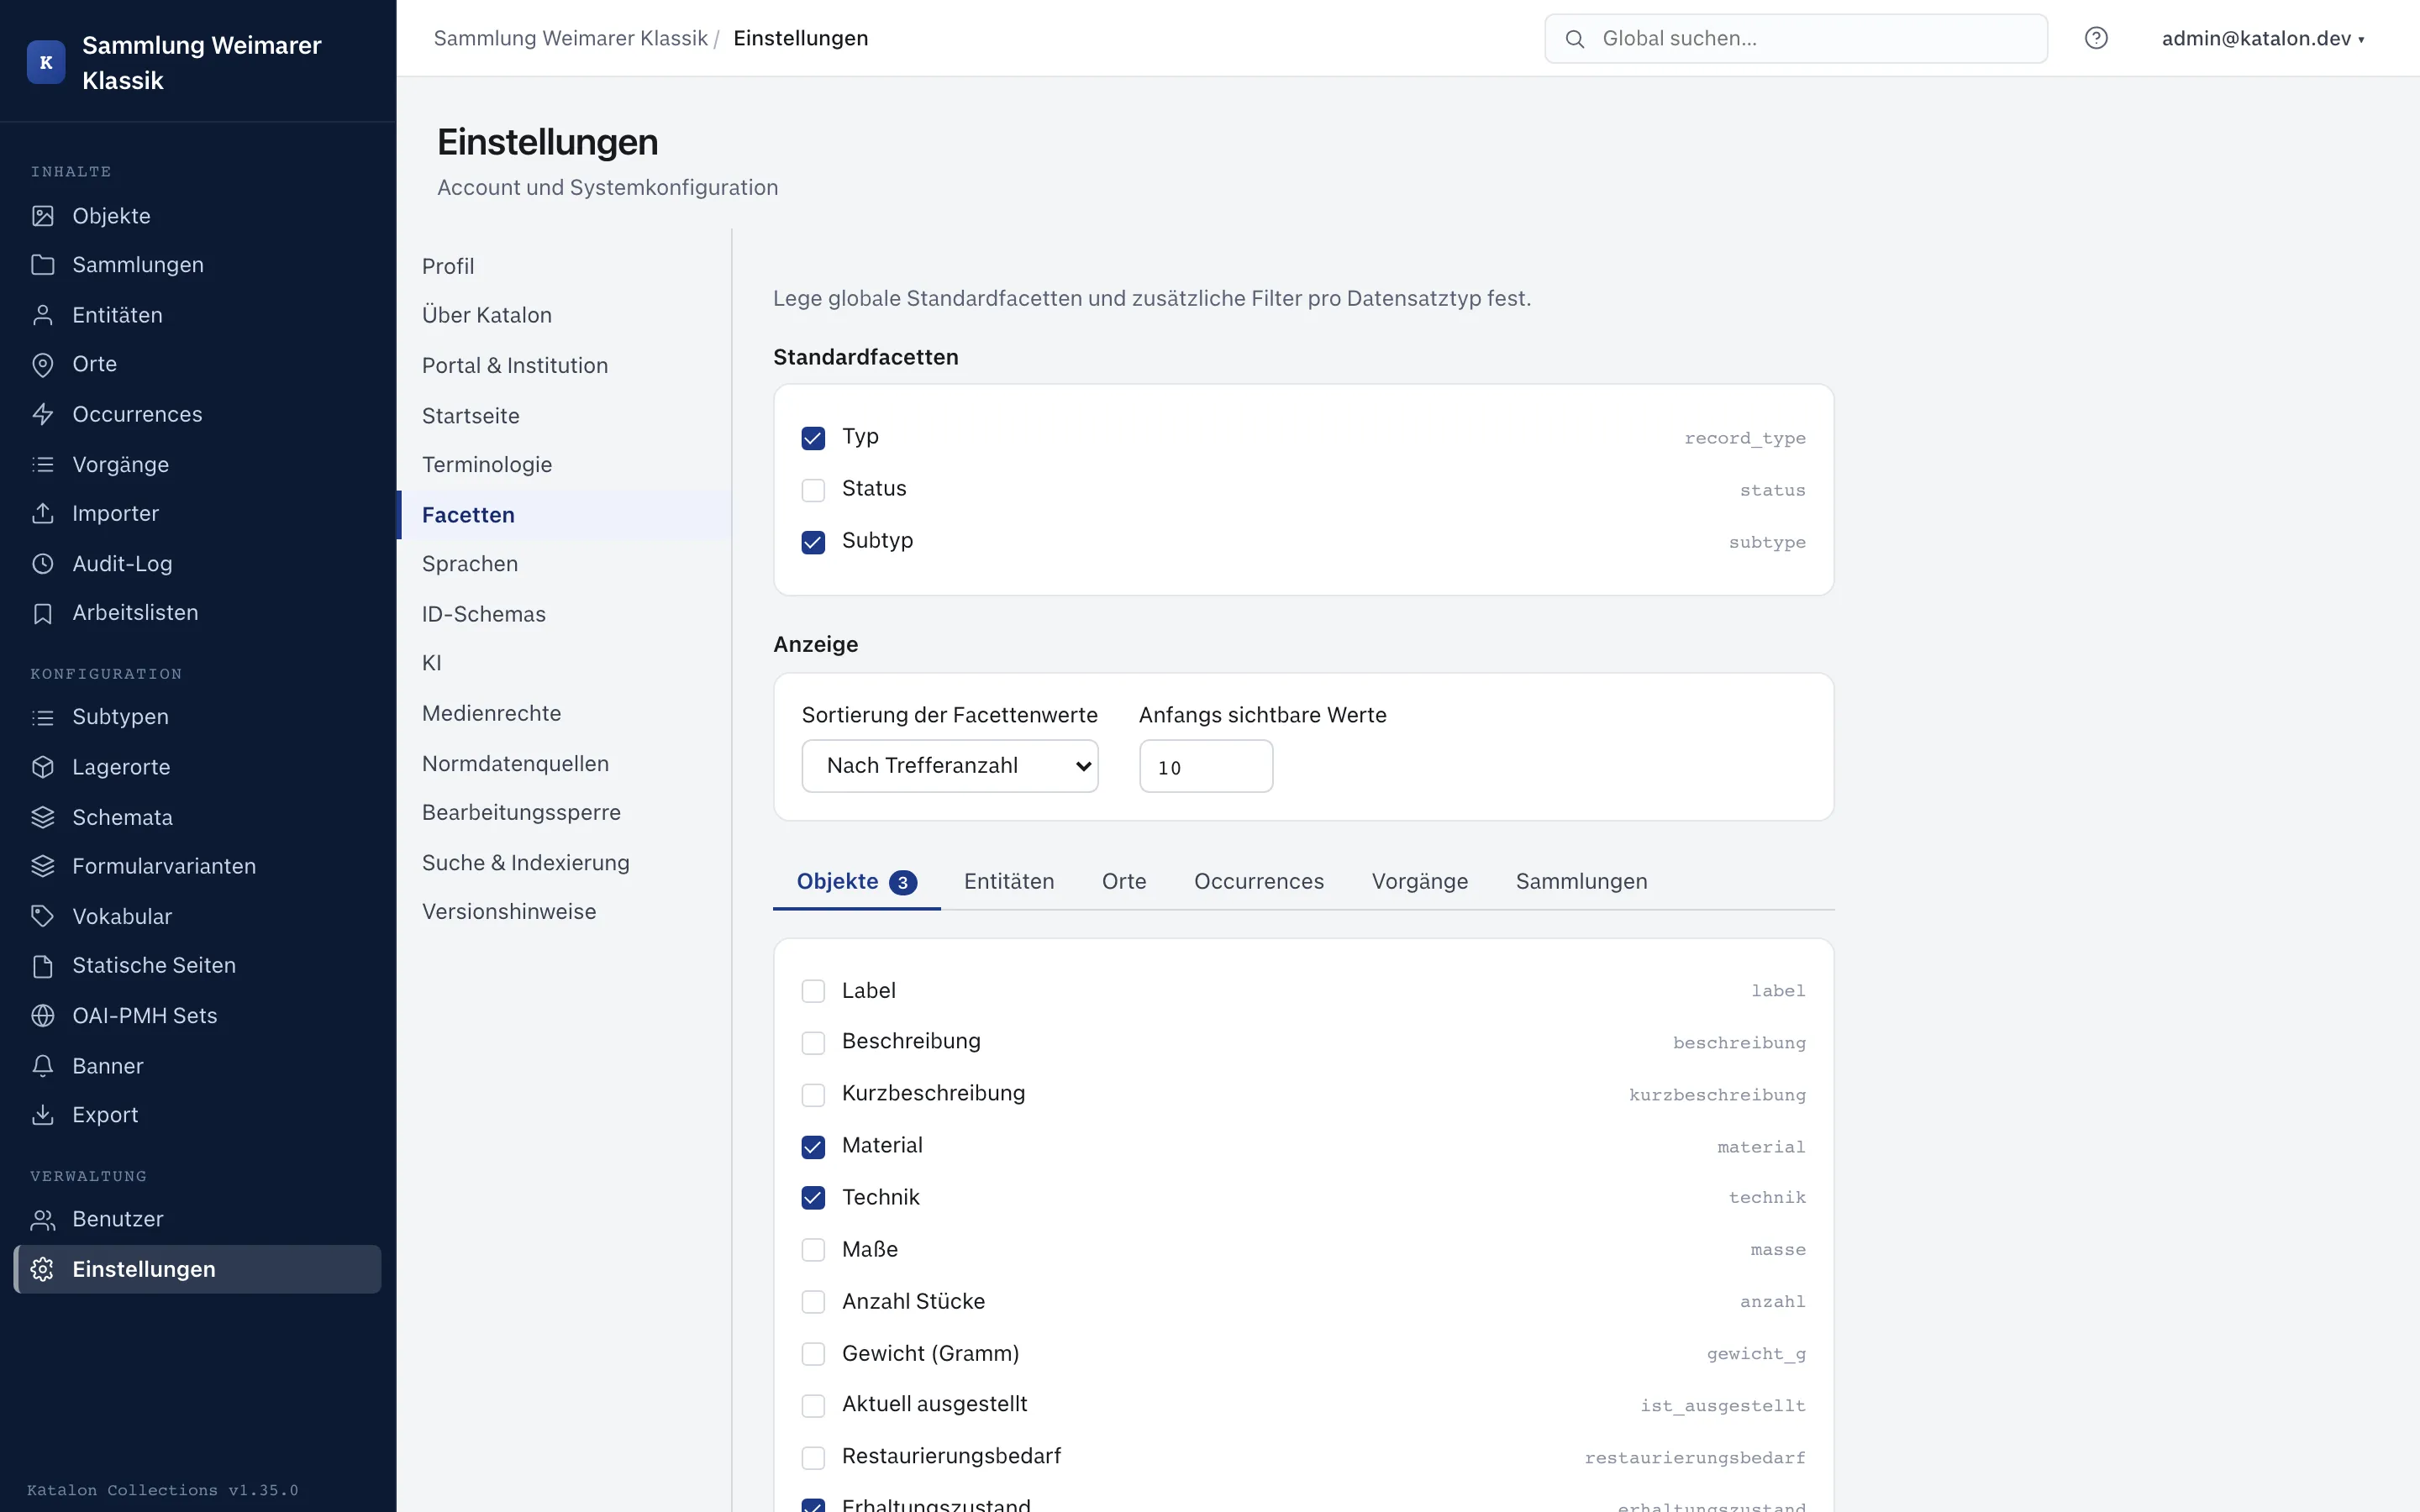The width and height of the screenshot is (2420, 1512).
Task: Click the Audit-Log clock icon
Action: coord(43,564)
